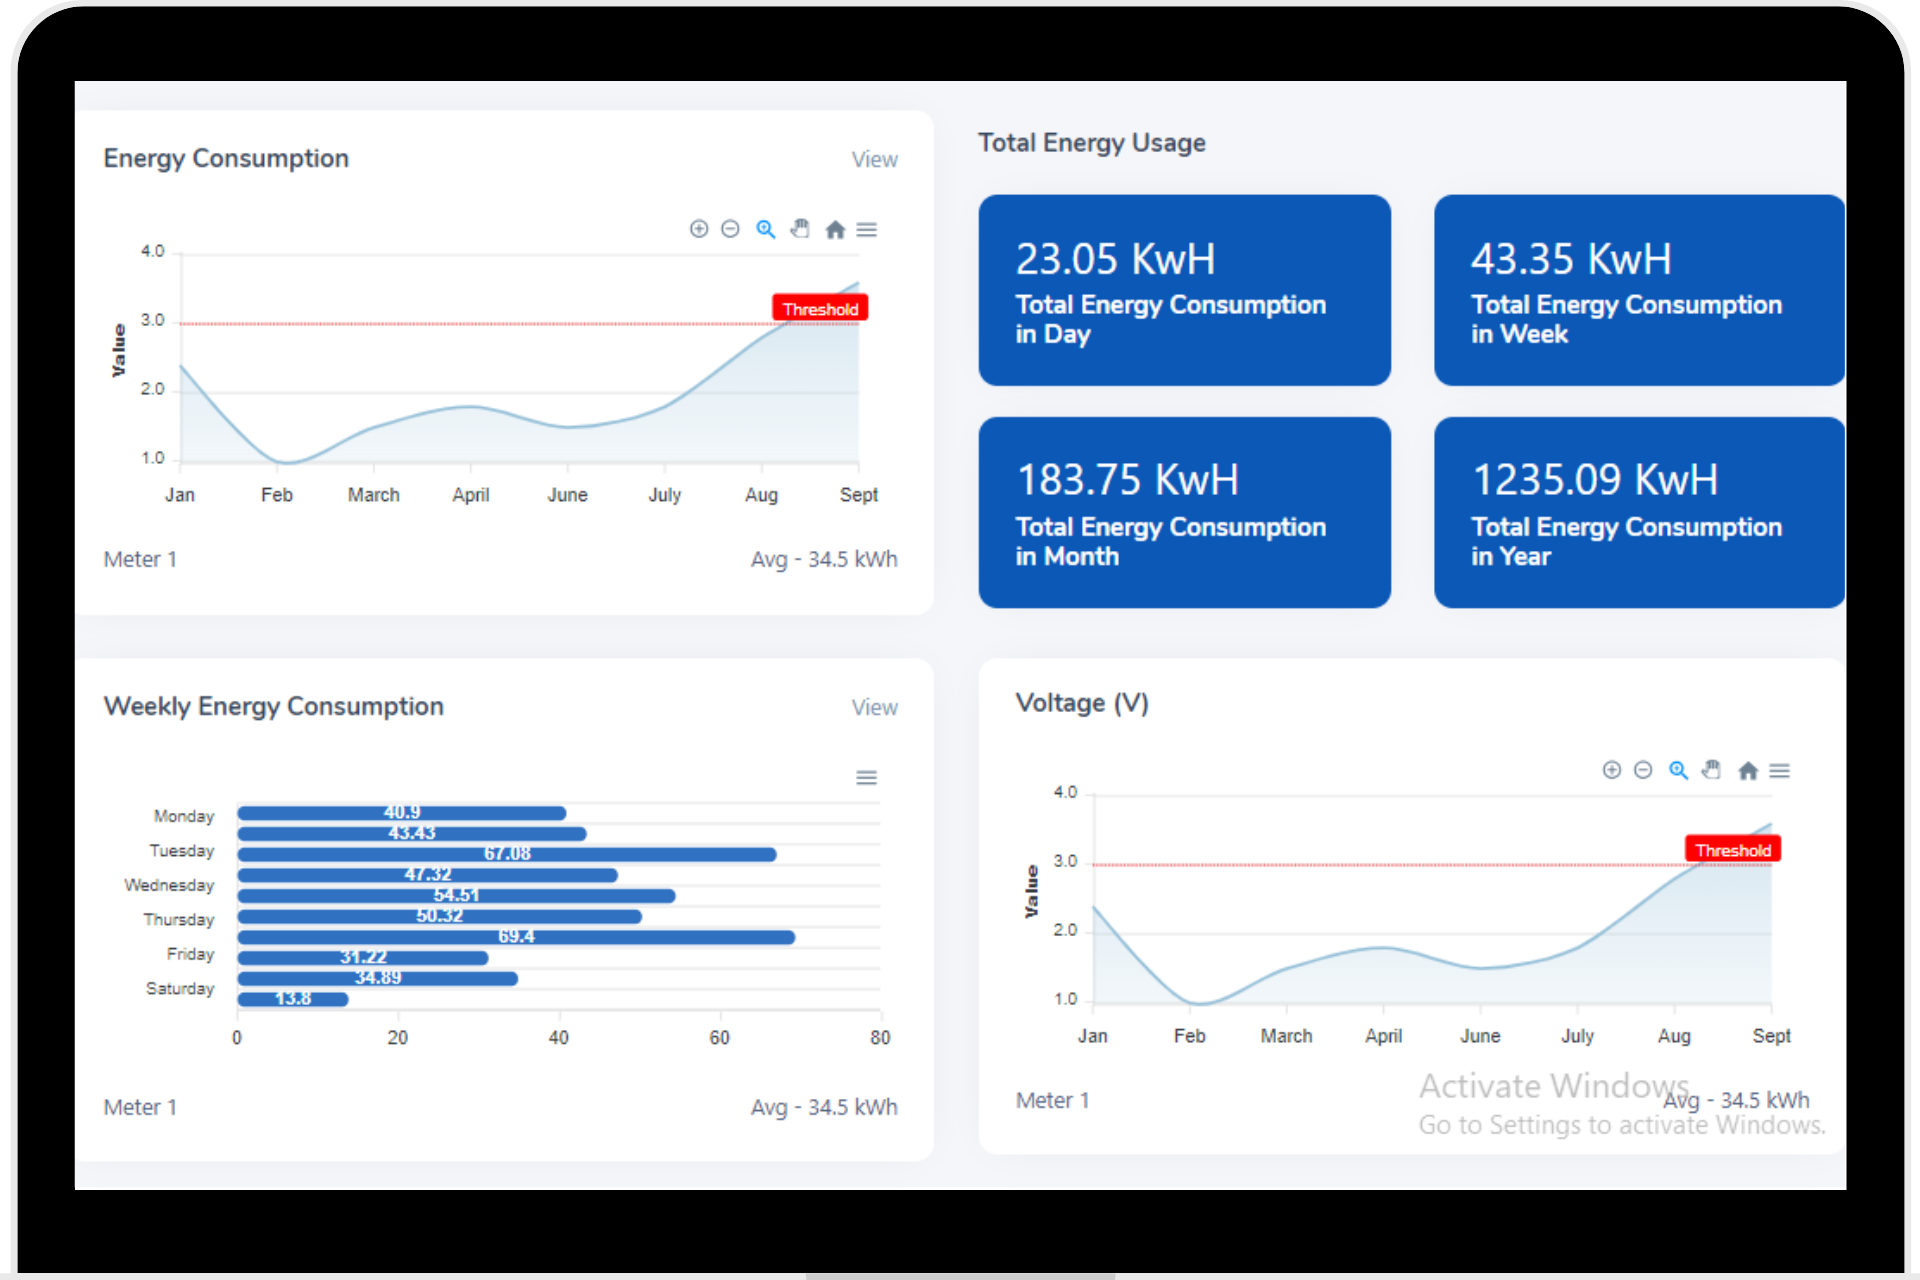Open View link for Energy Consumption

[874, 160]
